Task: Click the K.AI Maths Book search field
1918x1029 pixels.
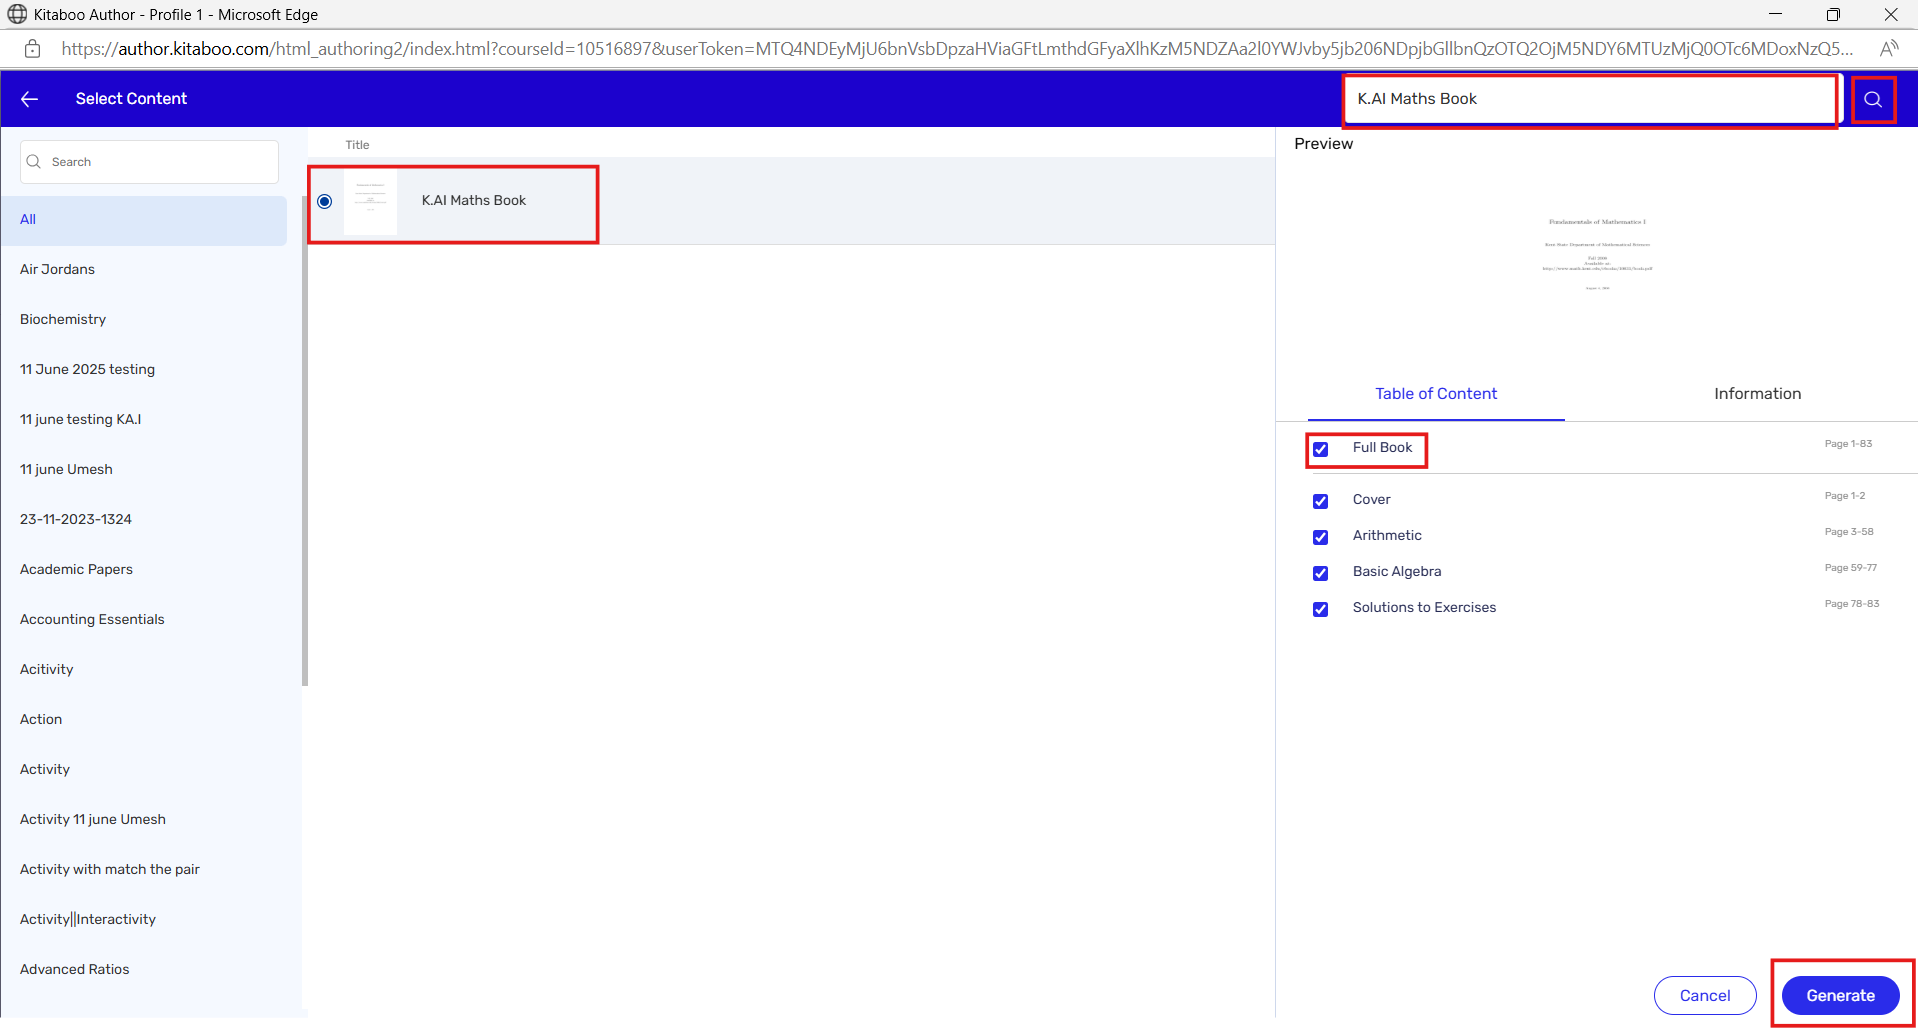Action: click(x=1590, y=99)
